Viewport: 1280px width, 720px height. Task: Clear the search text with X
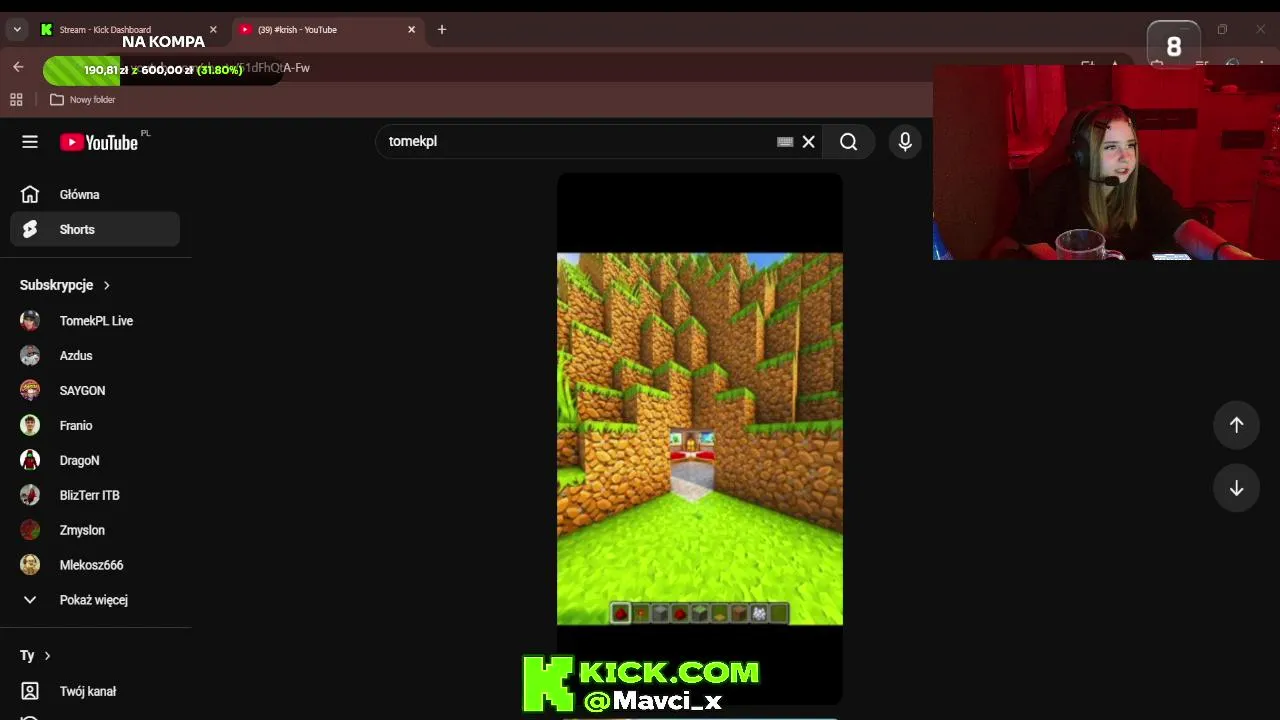pyautogui.click(x=809, y=142)
